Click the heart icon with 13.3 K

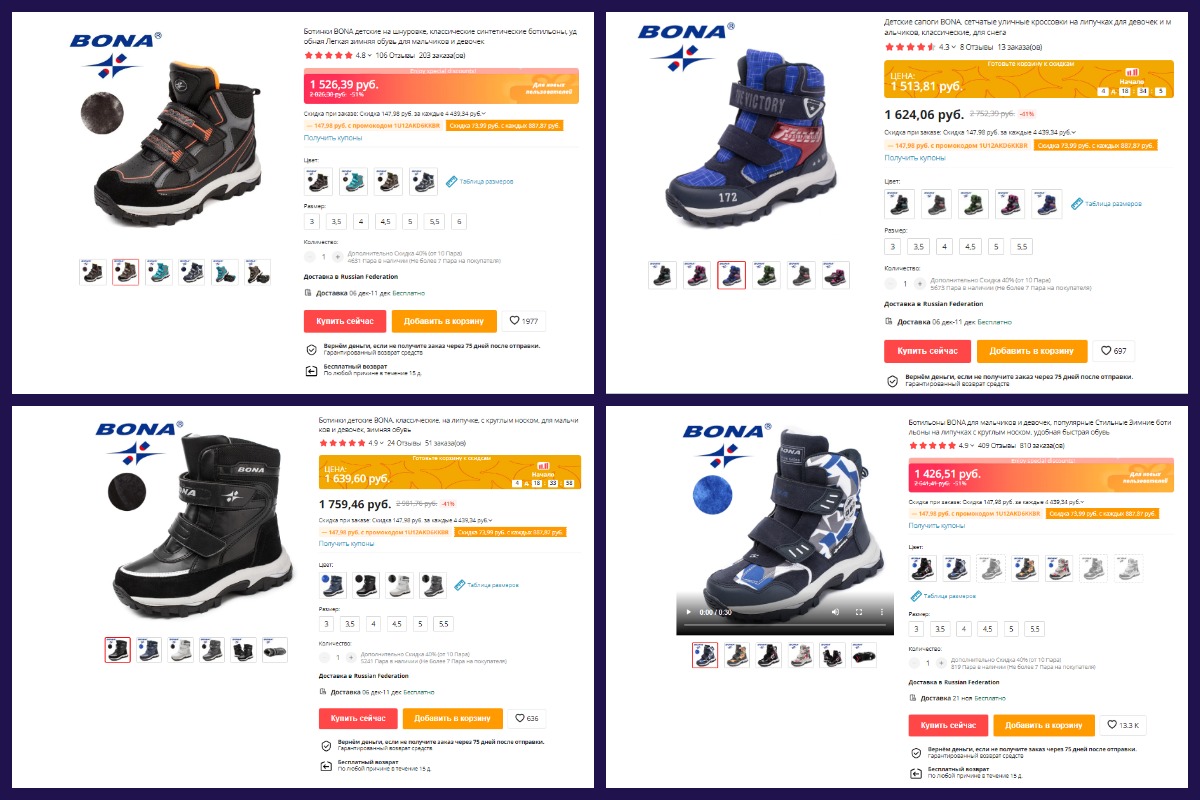pos(1123,725)
